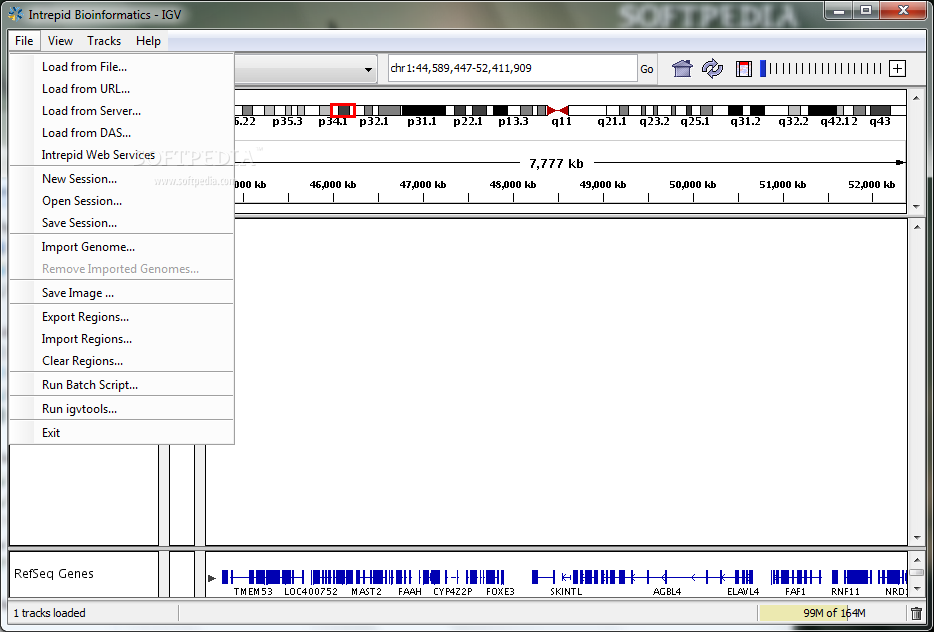
Task: Choose Export Regions...
Action: click(122, 317)
